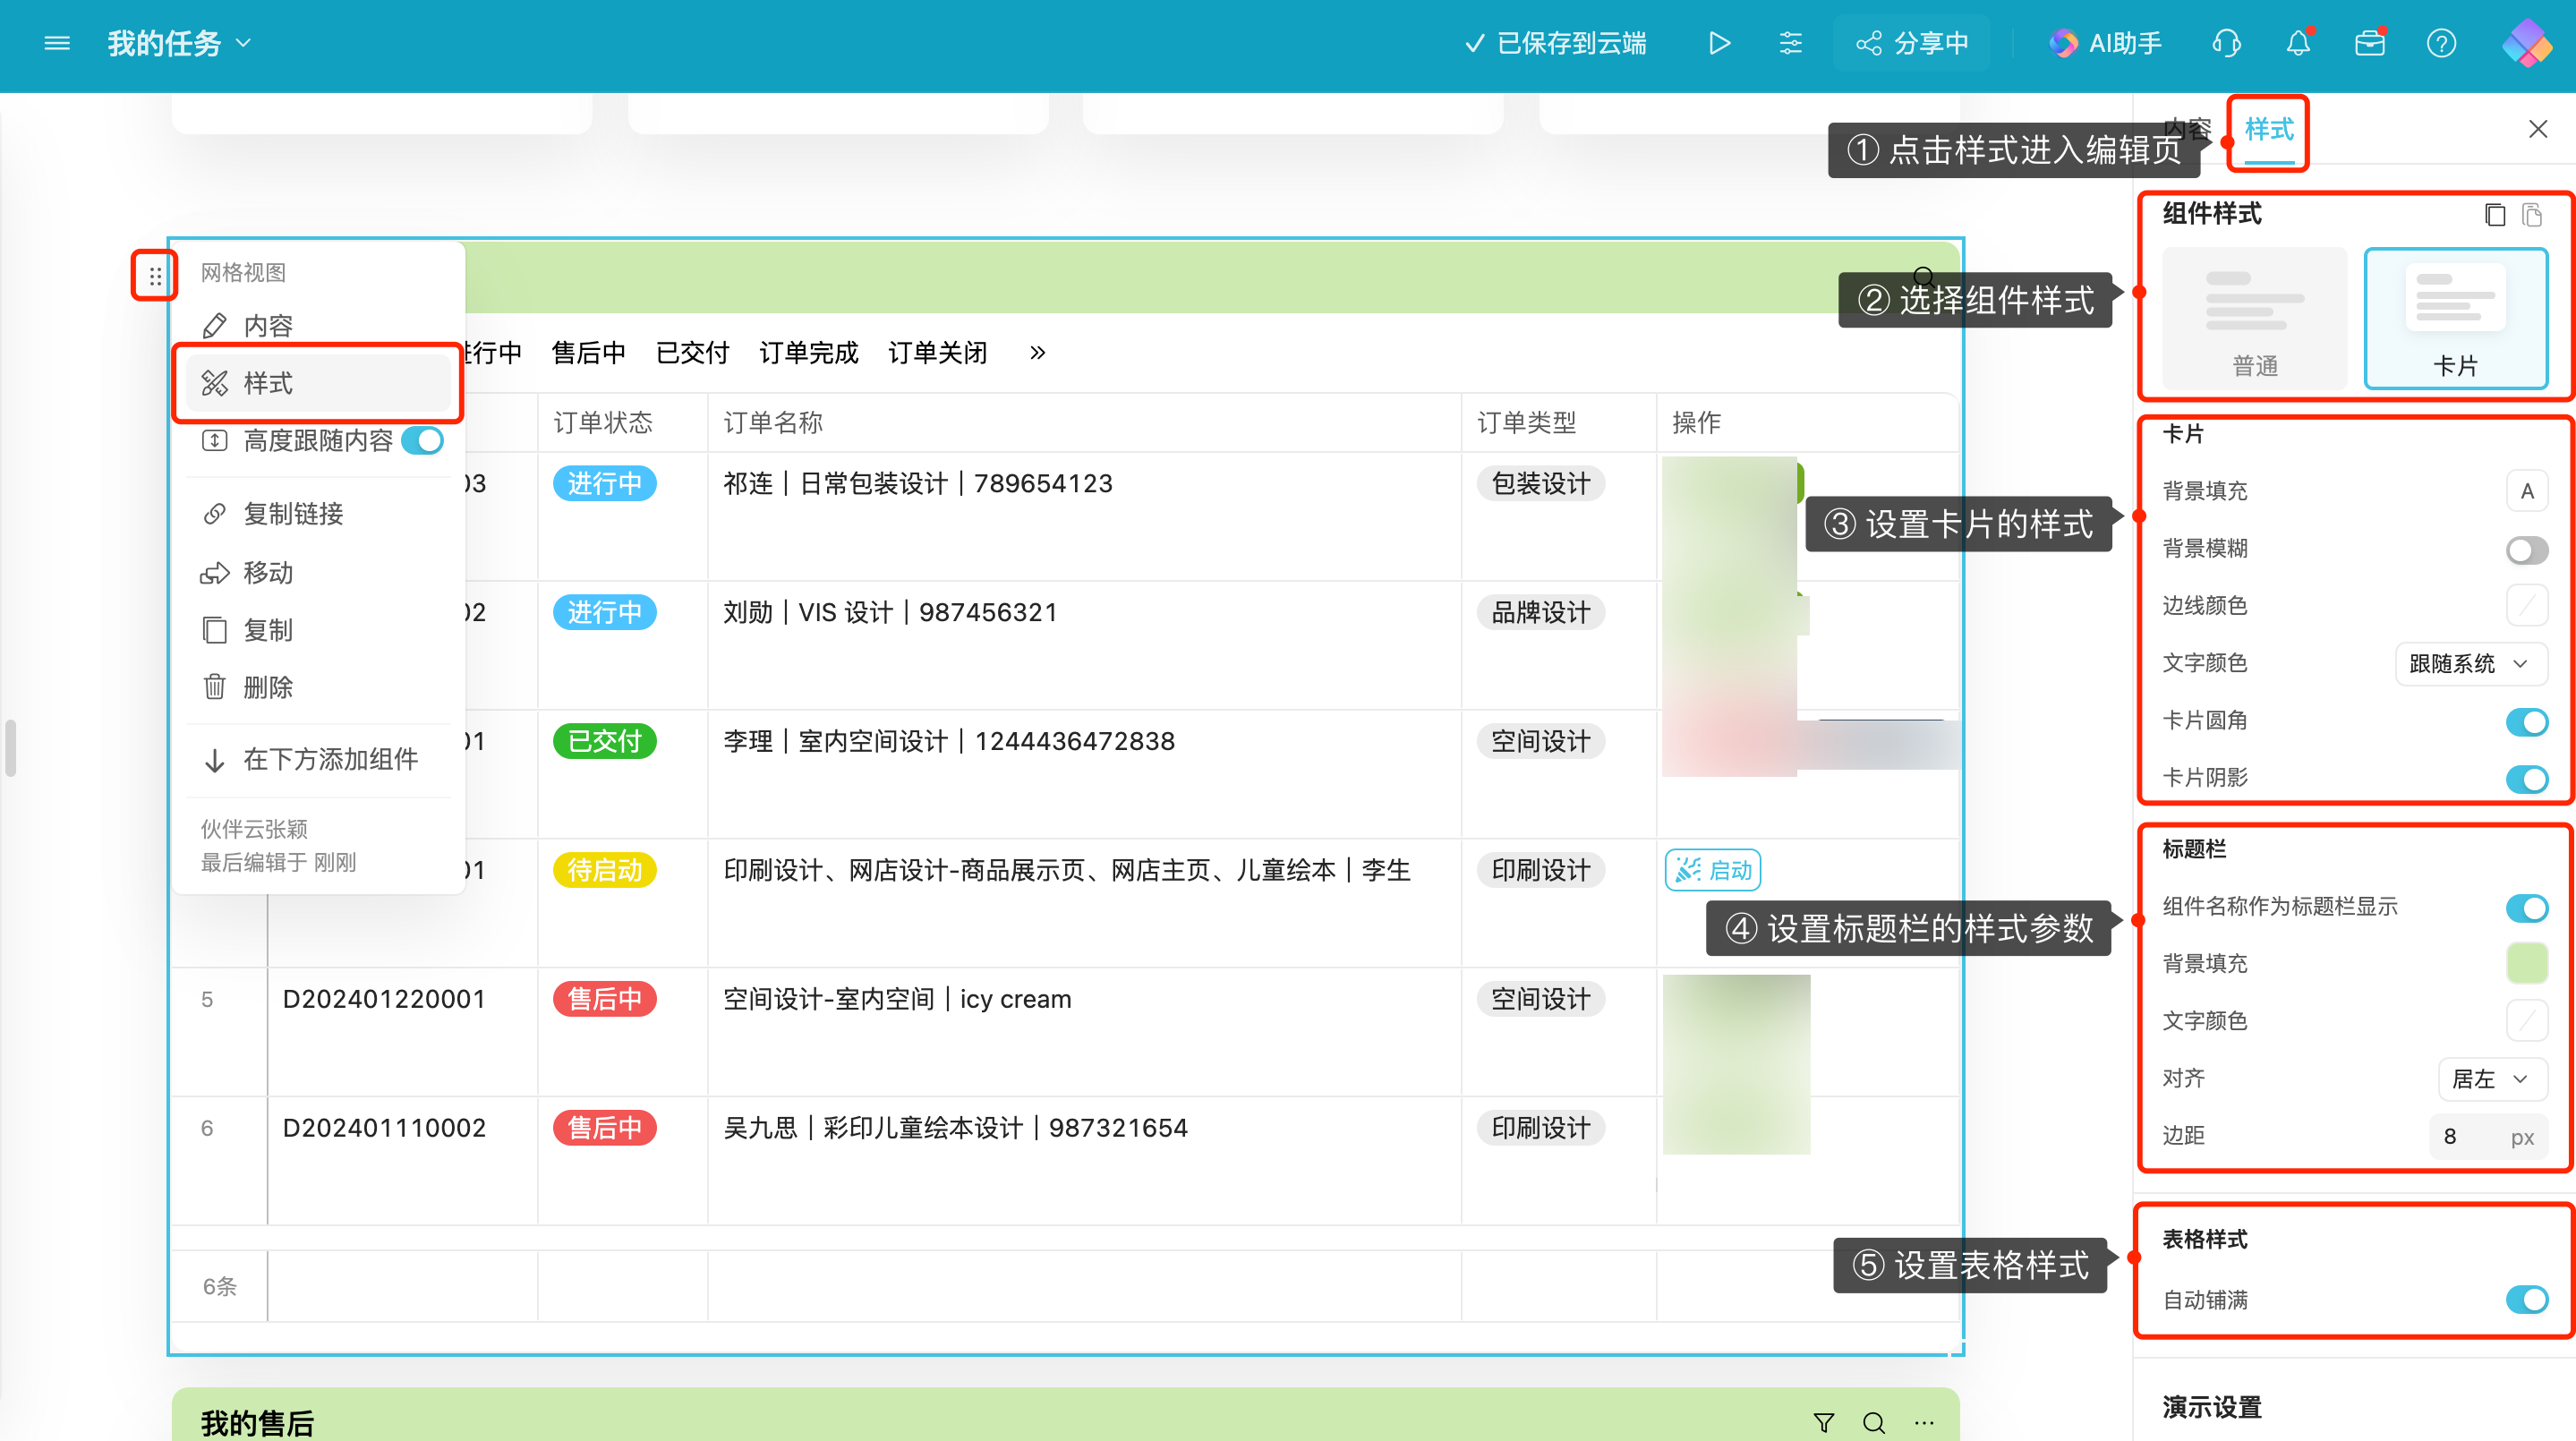Expand more status tabs with the » arrow
The image size is (2576, 1441).
click(1037, 353)
